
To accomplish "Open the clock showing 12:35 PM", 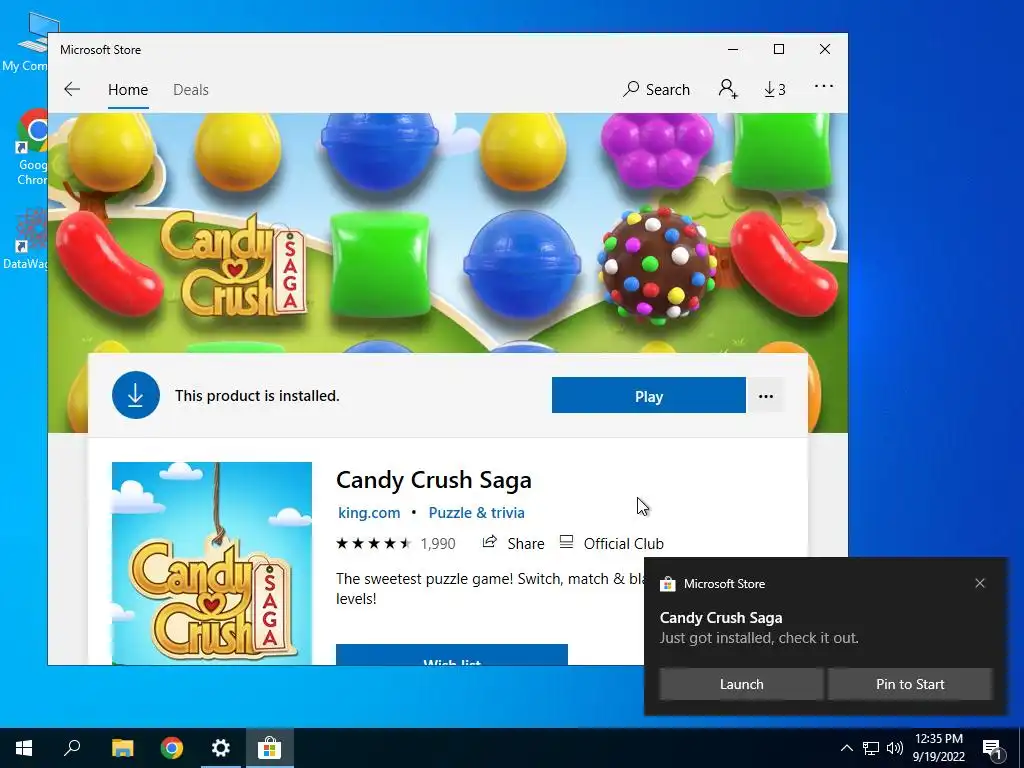I will point(938,748).
